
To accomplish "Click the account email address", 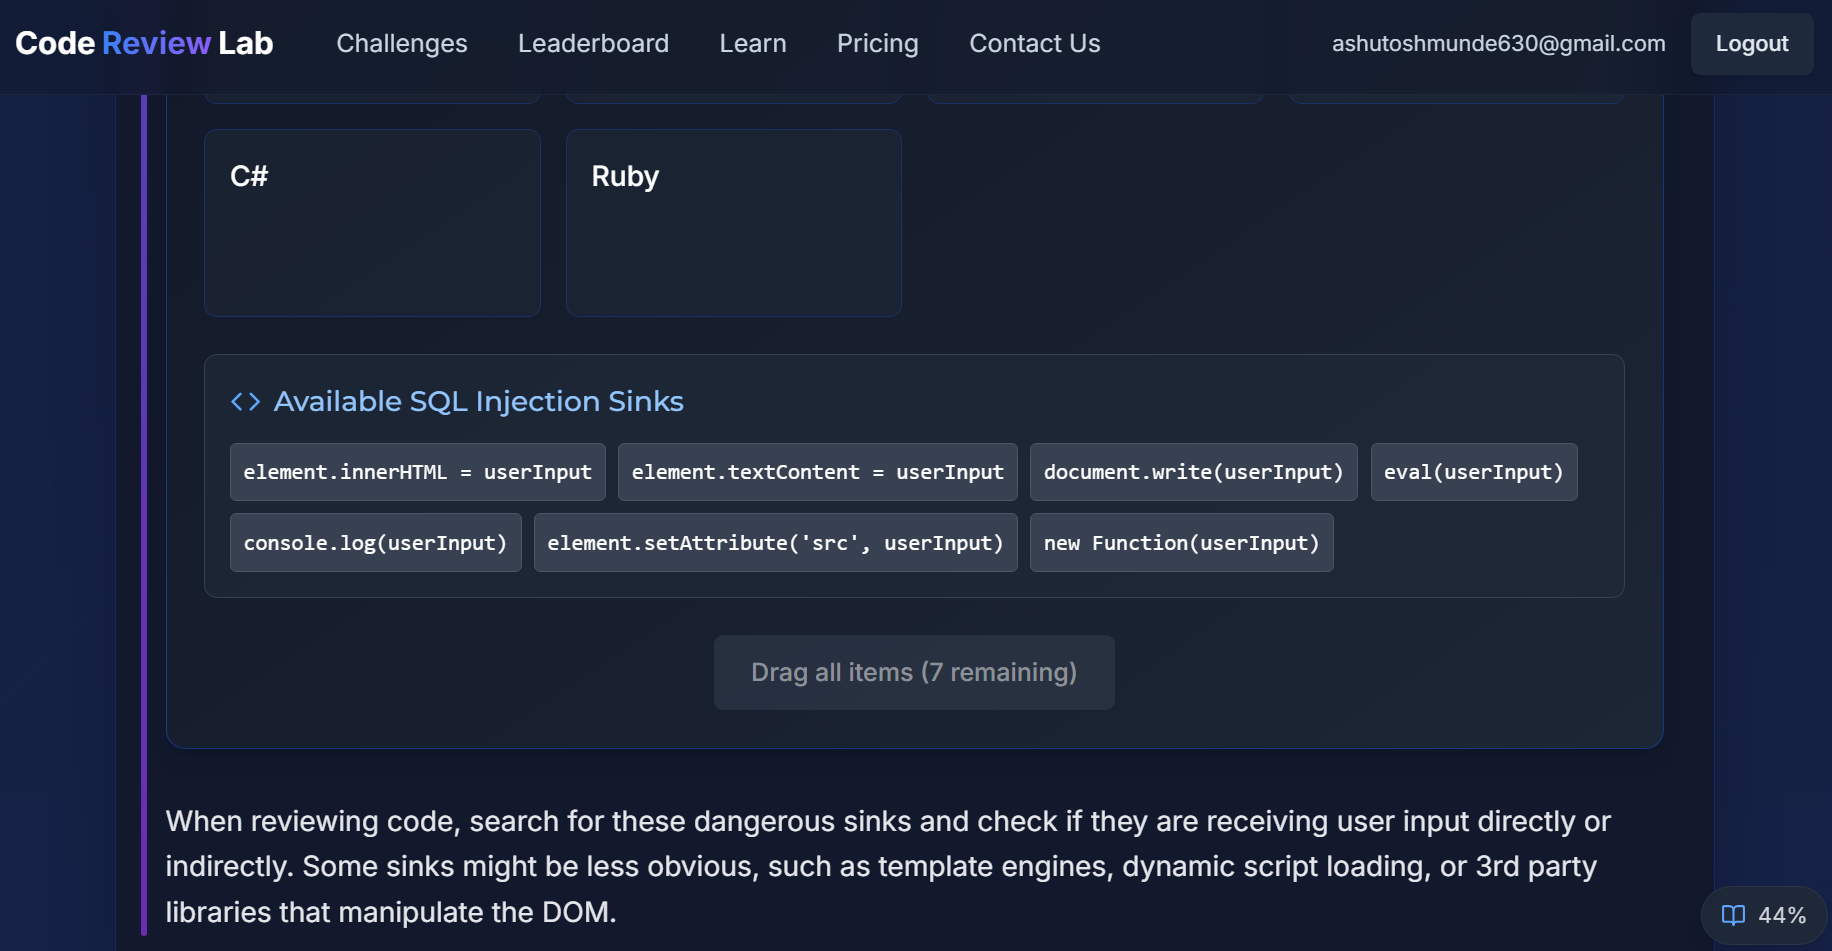I will tap(1498, 44).
